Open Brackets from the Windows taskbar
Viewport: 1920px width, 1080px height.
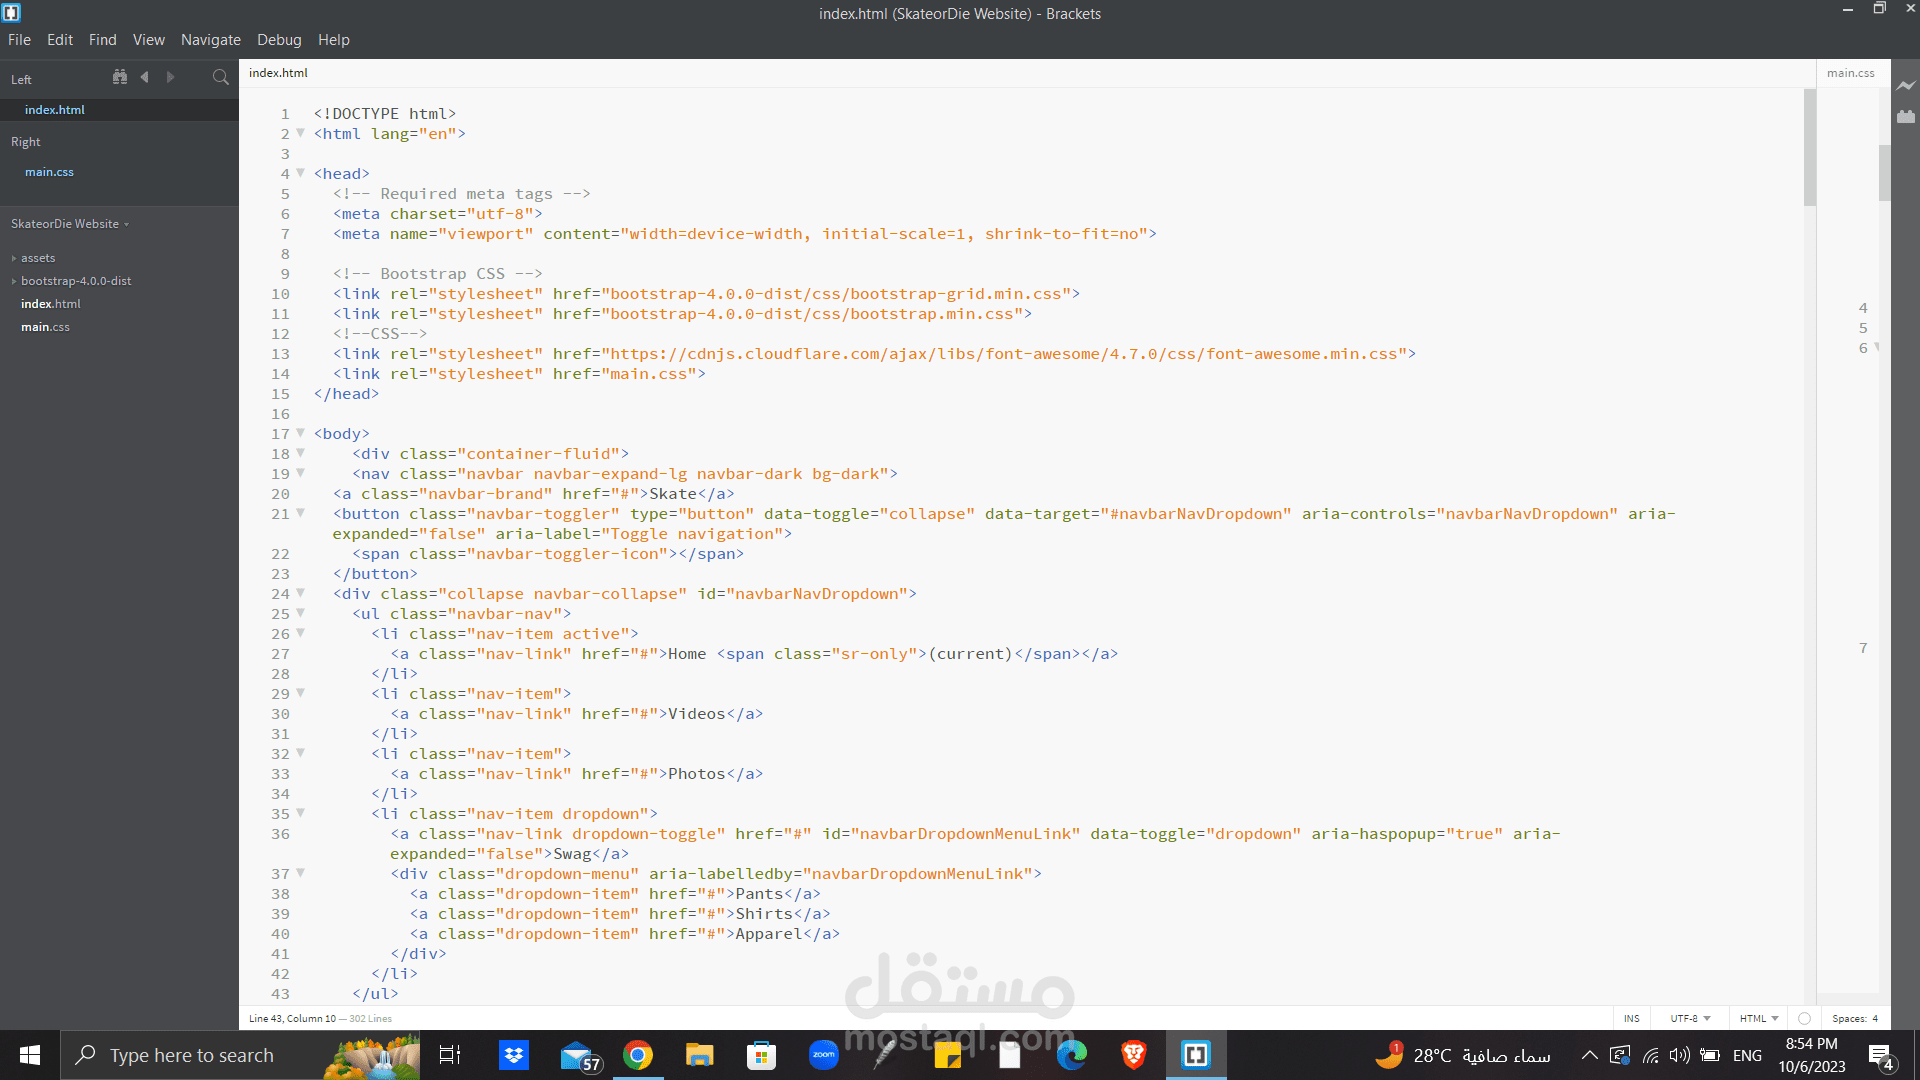[x=1196, y=1055]
